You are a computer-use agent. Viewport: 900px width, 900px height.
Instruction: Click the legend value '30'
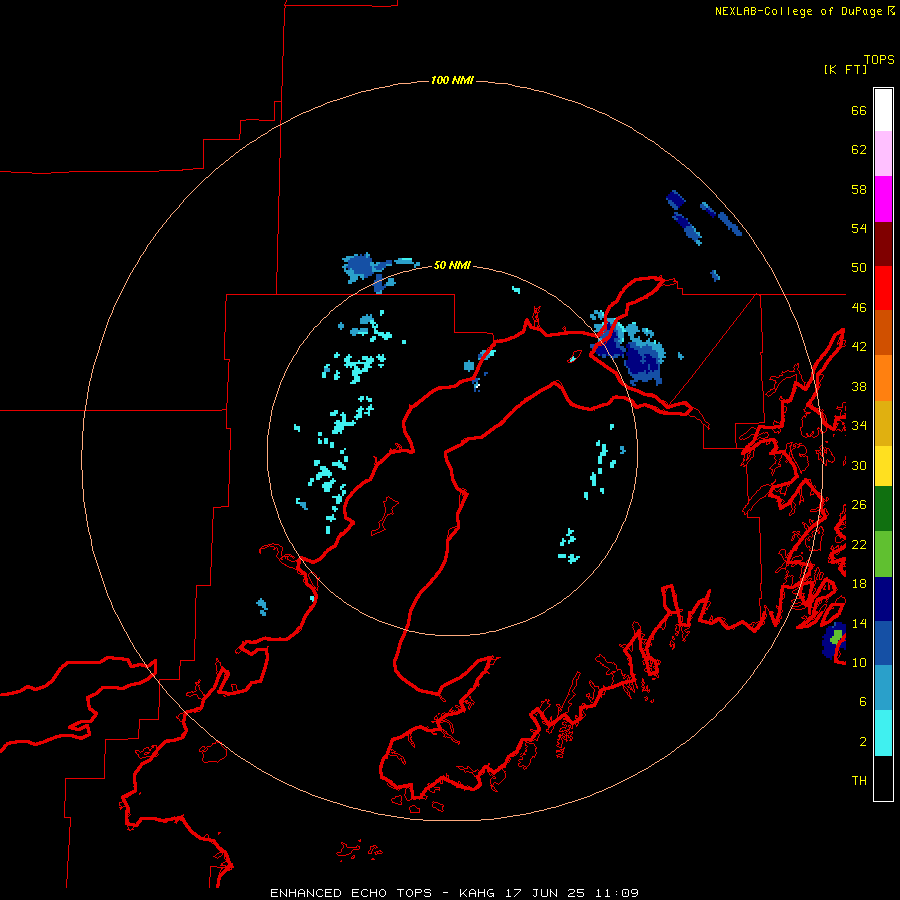point(859,465)
